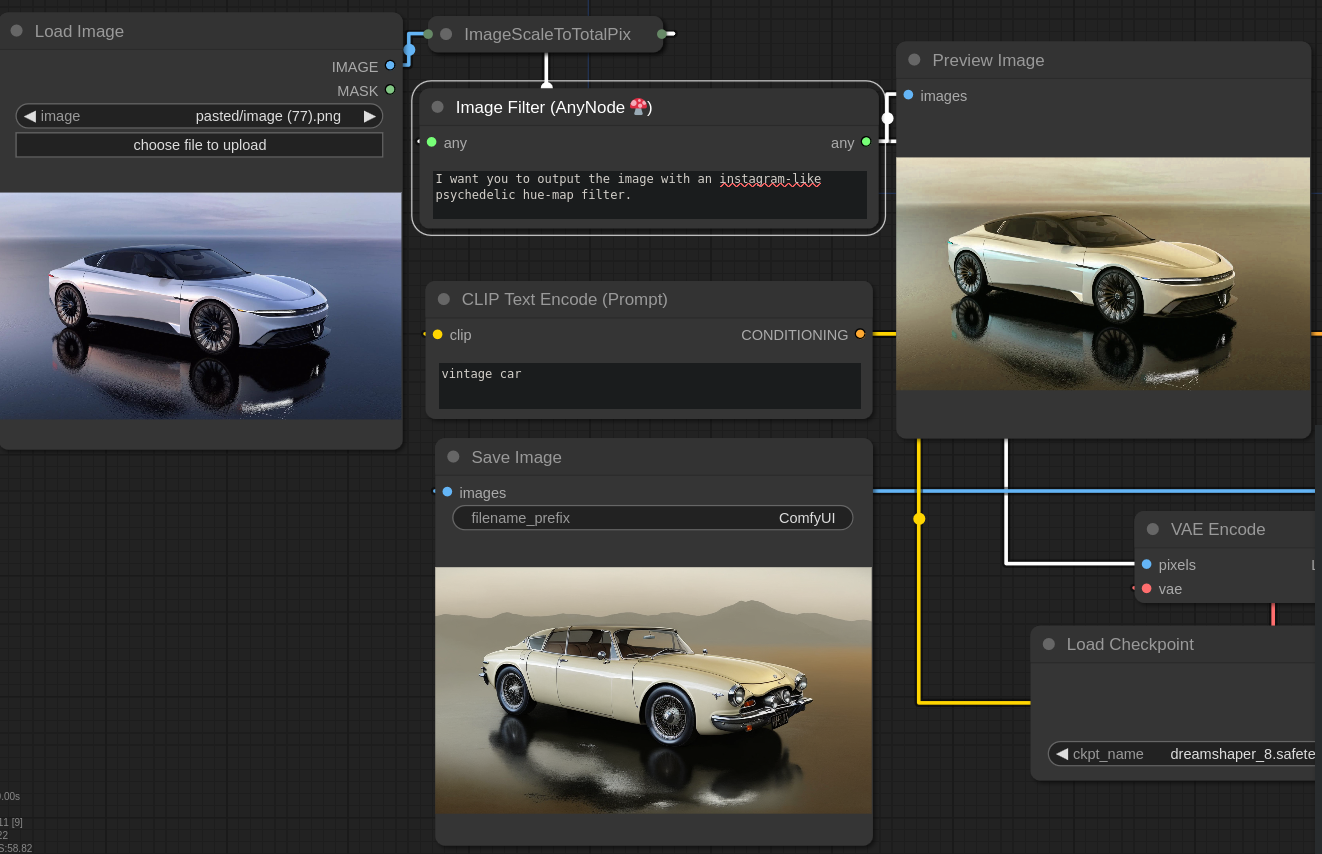This screenshot has width=1322, height=854.
Task: Click the CONDITIONING output socket
Action: tap(860, 334)
